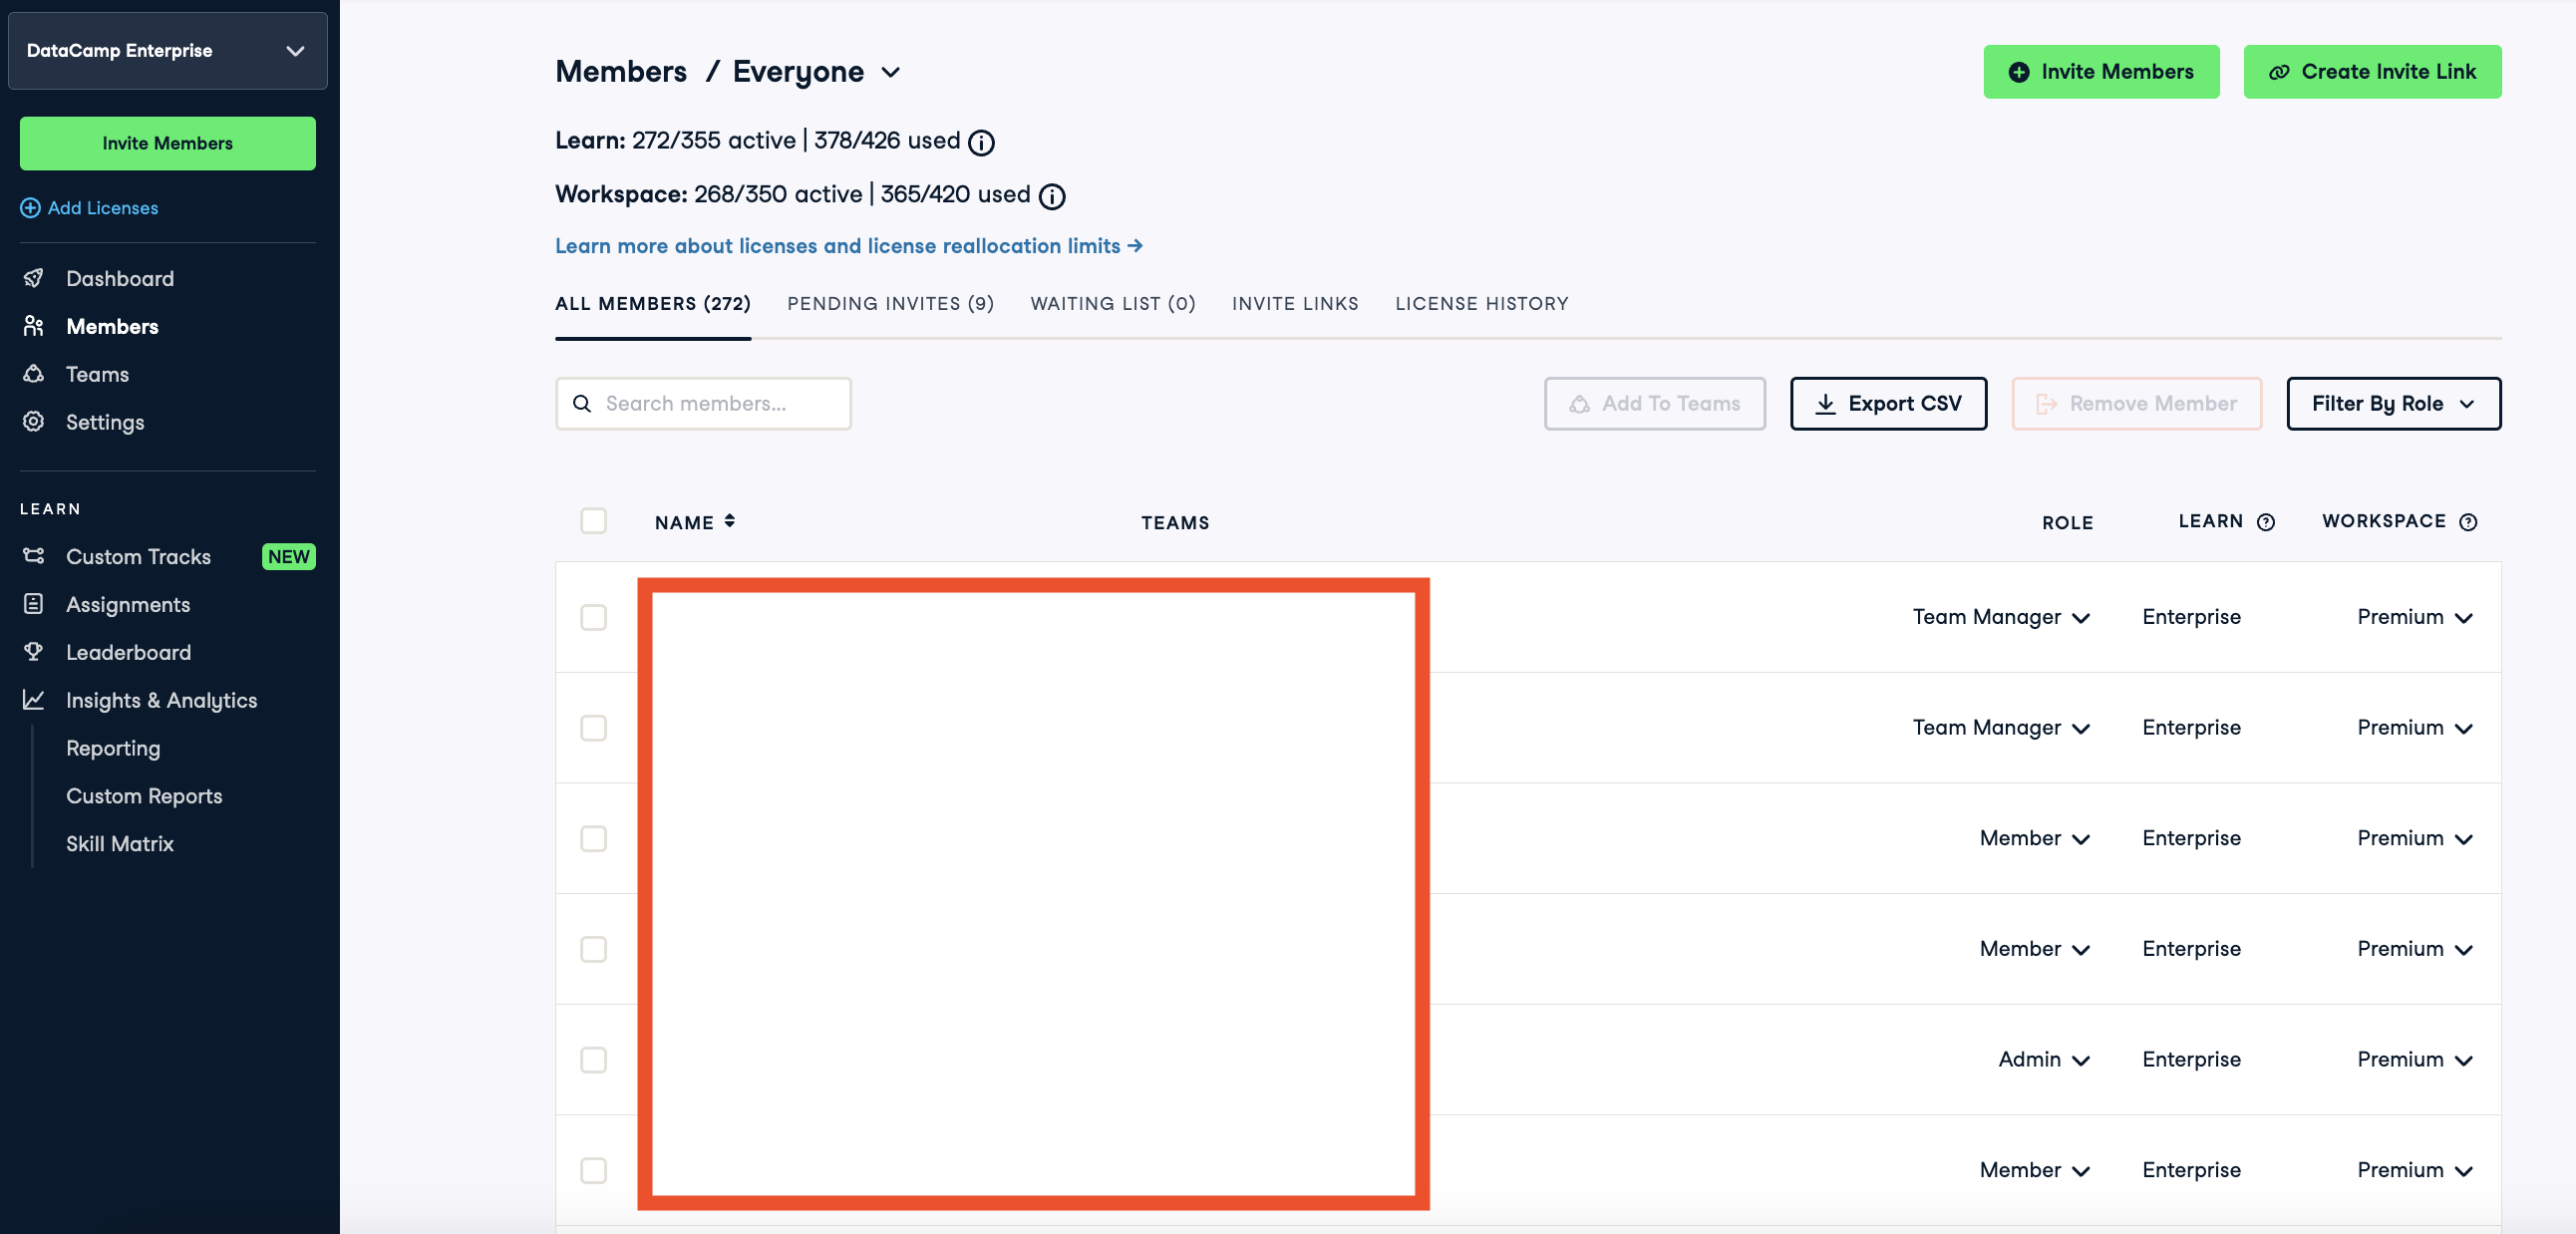Toggle the select-all members checkbox
The width and height of the screenshot is (2576, 1234).
coord(593,521)
